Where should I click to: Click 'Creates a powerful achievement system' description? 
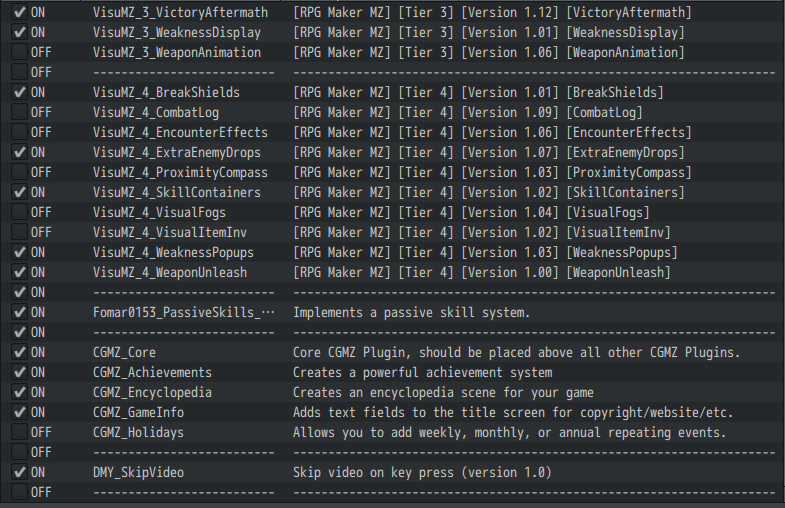click(423, 373)
